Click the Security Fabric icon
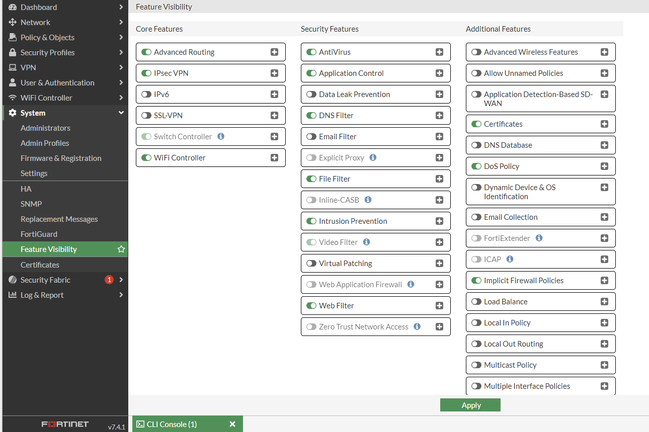The height and width of the screenshot is (432, 649). pyautogui.click(x=12, y=280)
